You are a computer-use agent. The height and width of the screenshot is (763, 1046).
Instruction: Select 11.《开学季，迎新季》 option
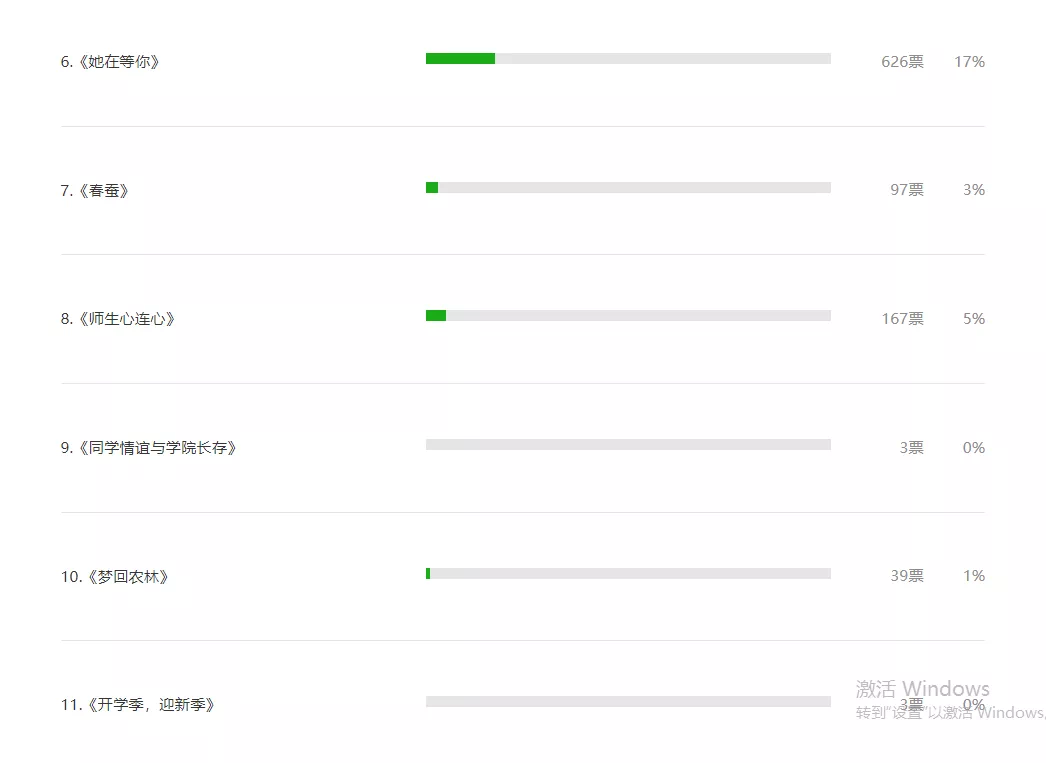(138, 705)
